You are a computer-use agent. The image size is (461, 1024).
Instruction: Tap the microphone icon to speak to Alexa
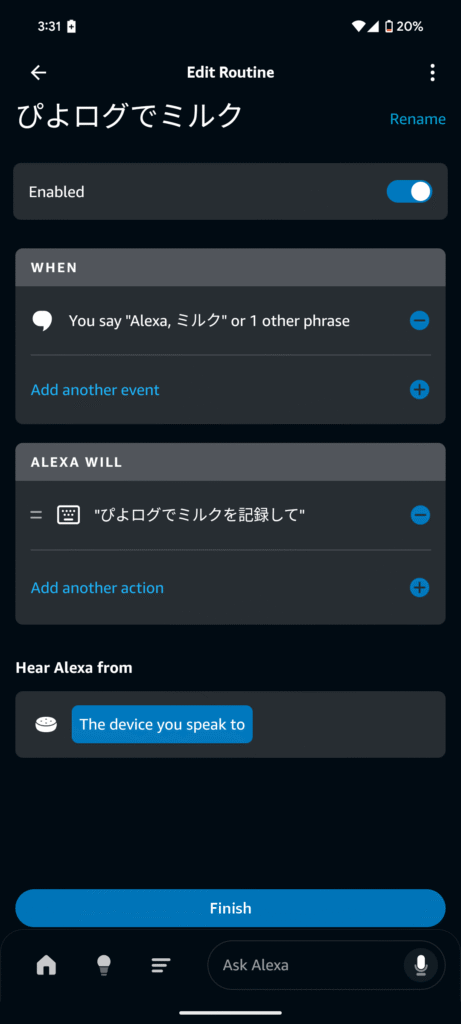coord(421,965)
